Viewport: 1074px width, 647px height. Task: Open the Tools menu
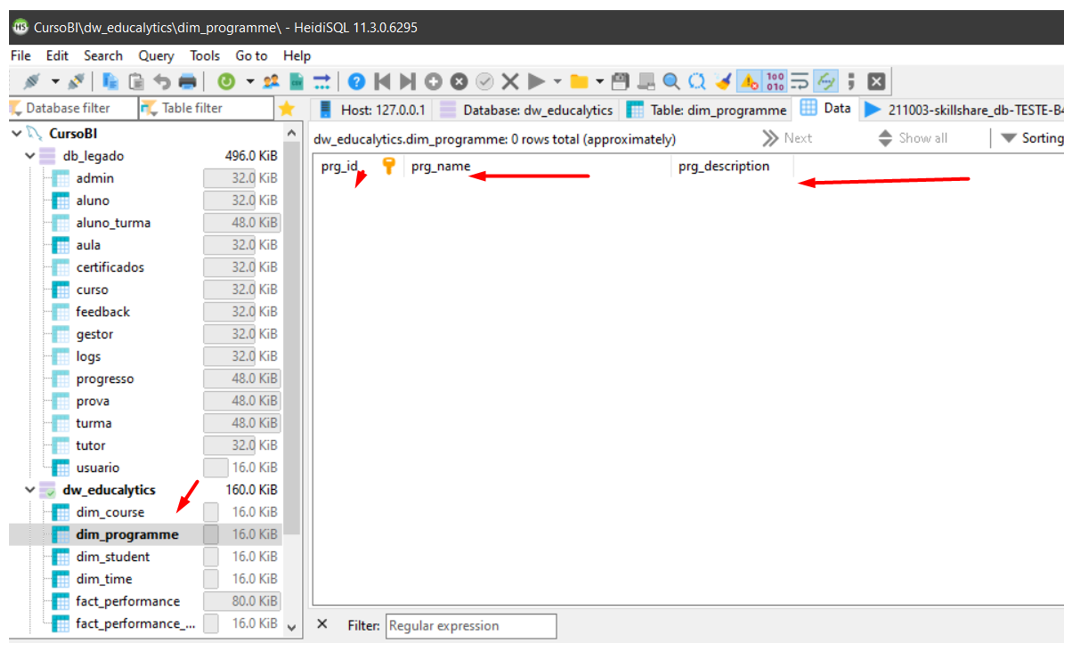tap(205, 56)
